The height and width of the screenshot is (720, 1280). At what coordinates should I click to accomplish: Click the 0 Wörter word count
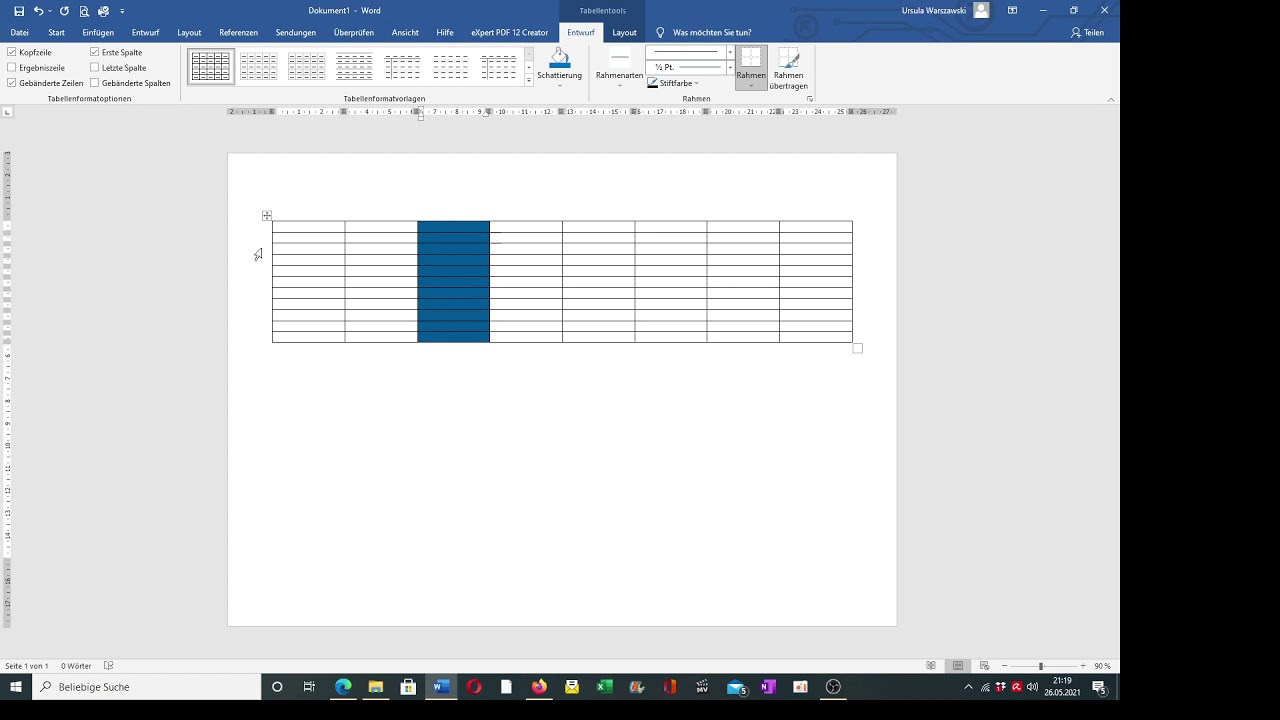point(76,666)
